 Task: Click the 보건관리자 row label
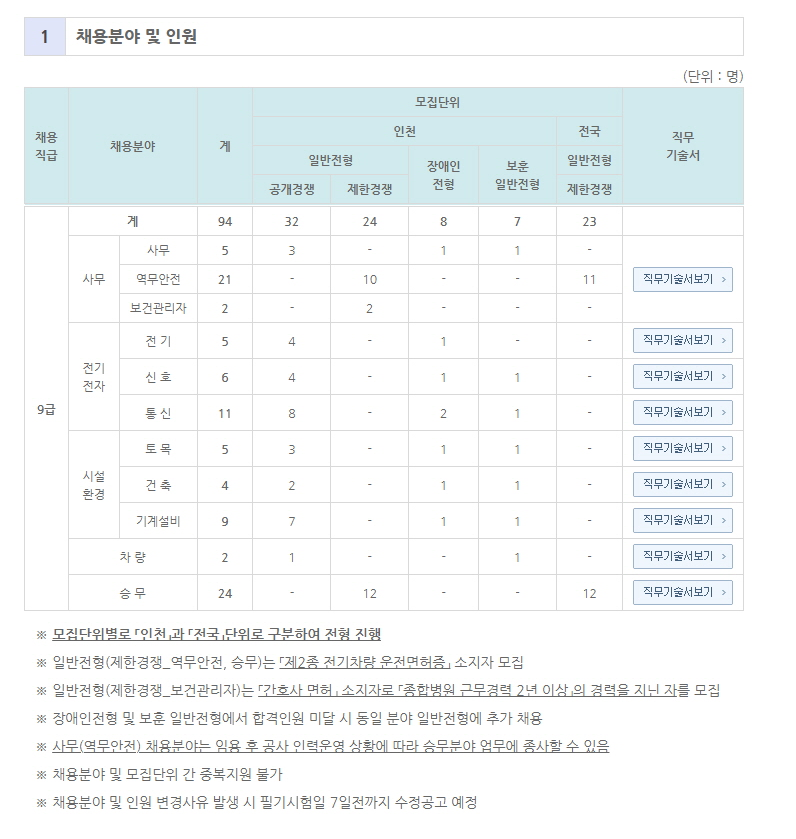point(158,308)
